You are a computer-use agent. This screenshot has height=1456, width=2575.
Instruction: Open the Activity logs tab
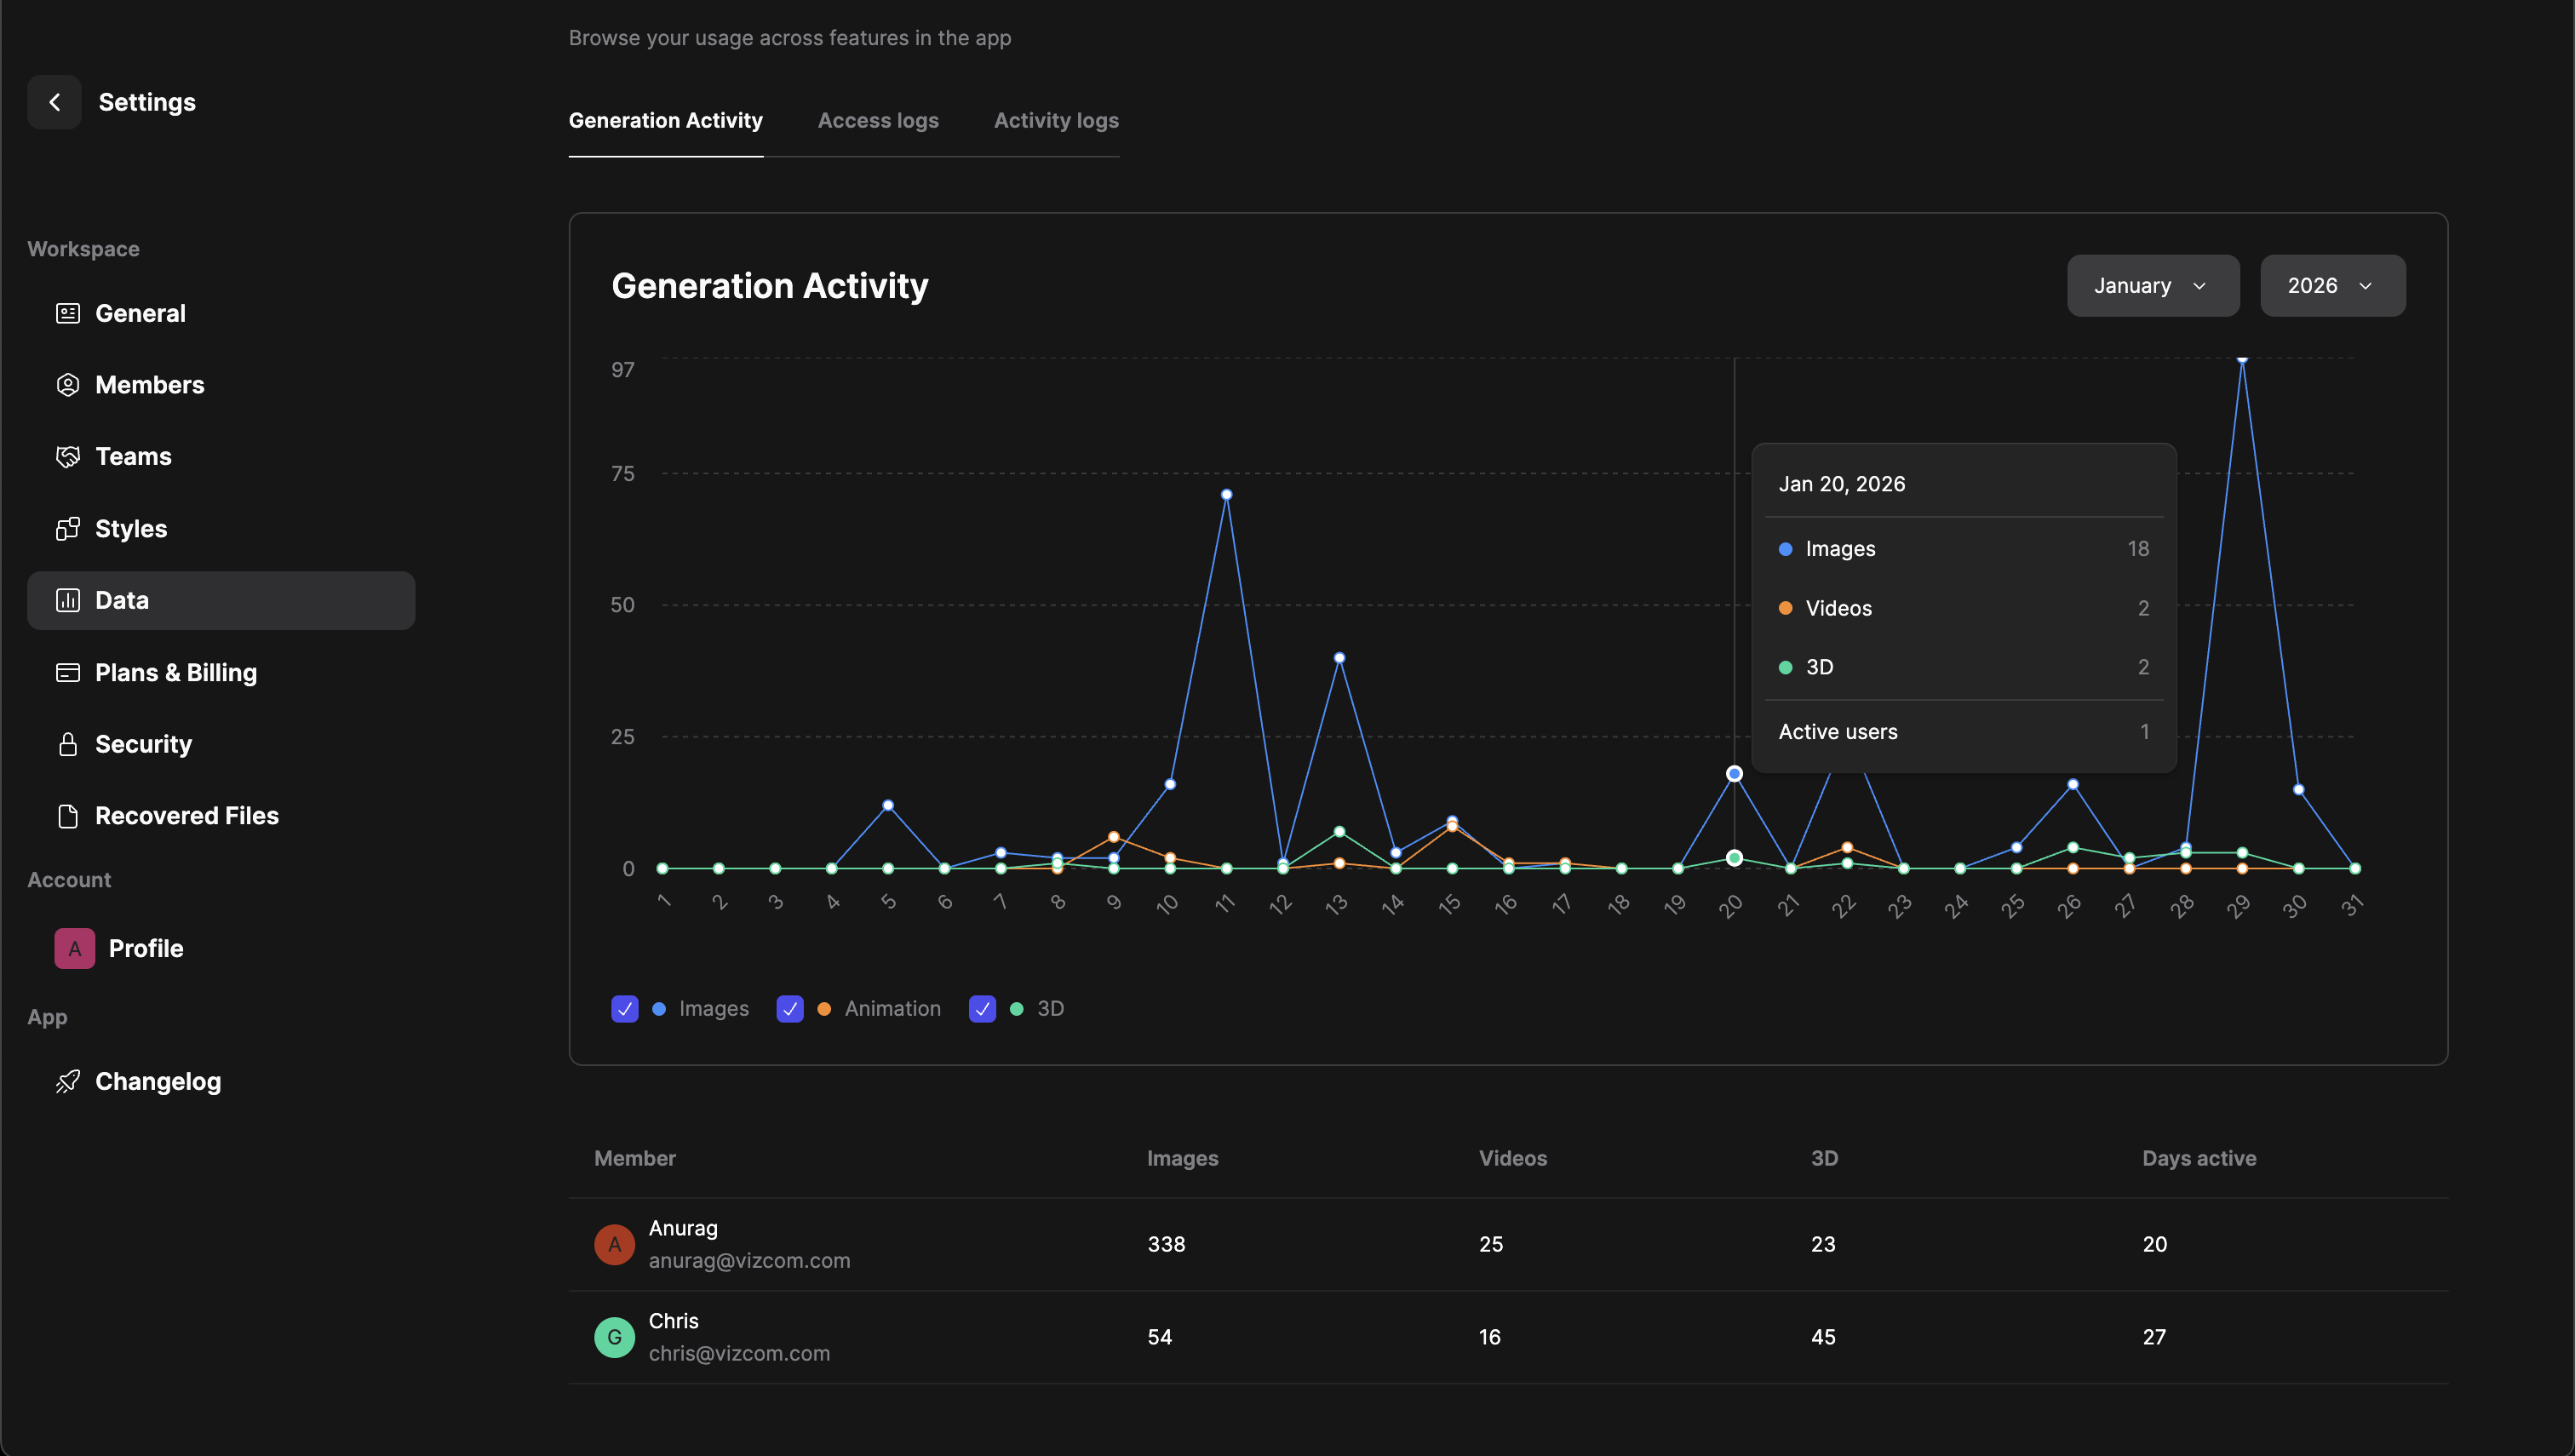[1055, 121]
